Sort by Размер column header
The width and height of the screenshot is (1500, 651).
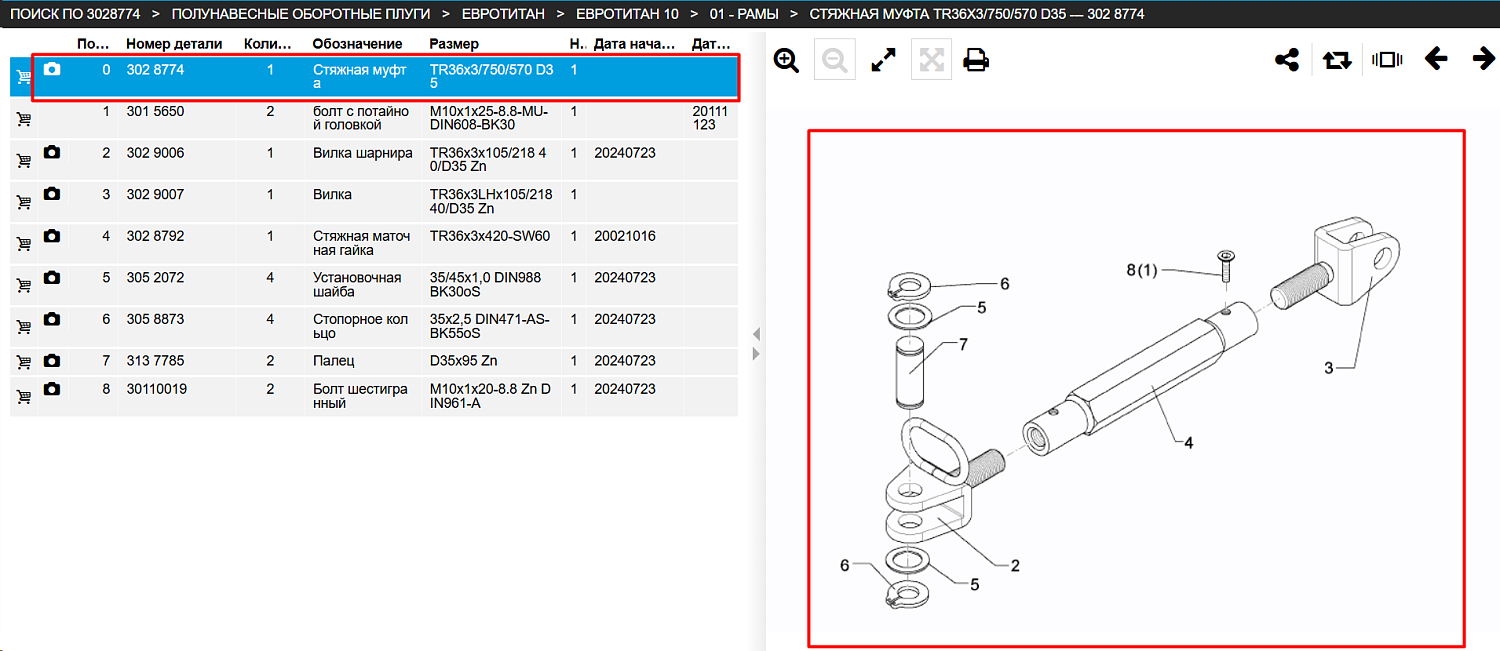(454, 44)
